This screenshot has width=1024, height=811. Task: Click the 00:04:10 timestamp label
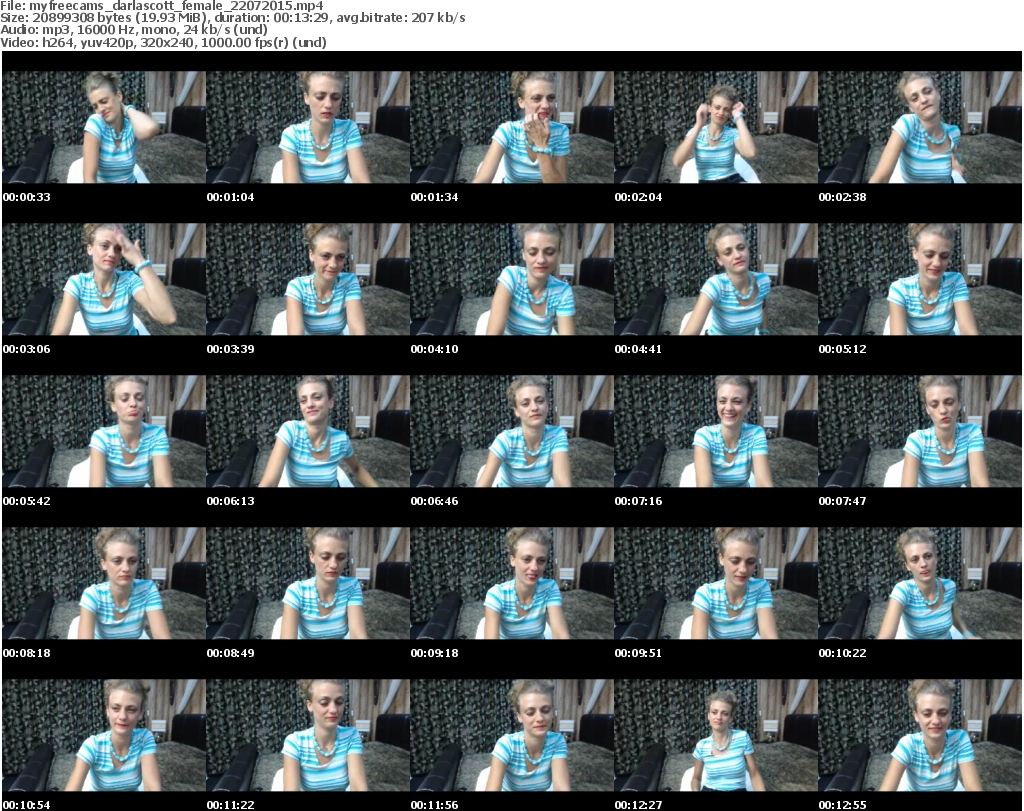point(435,349)
